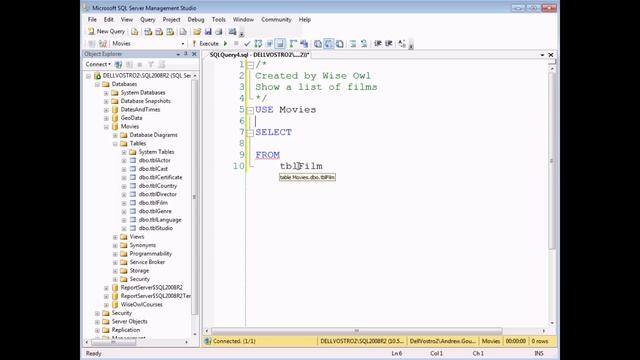Image resolution: width=640 pixels, height=360 pixels.
Task: Open the active files dropdown arrow
Action: (542, 55)
